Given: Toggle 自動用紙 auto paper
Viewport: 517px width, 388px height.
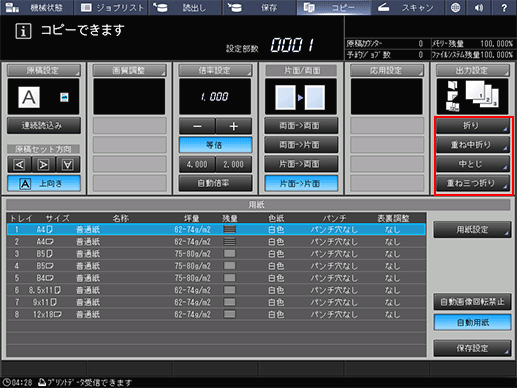Looking at the screenshot, I should (472, 322).
